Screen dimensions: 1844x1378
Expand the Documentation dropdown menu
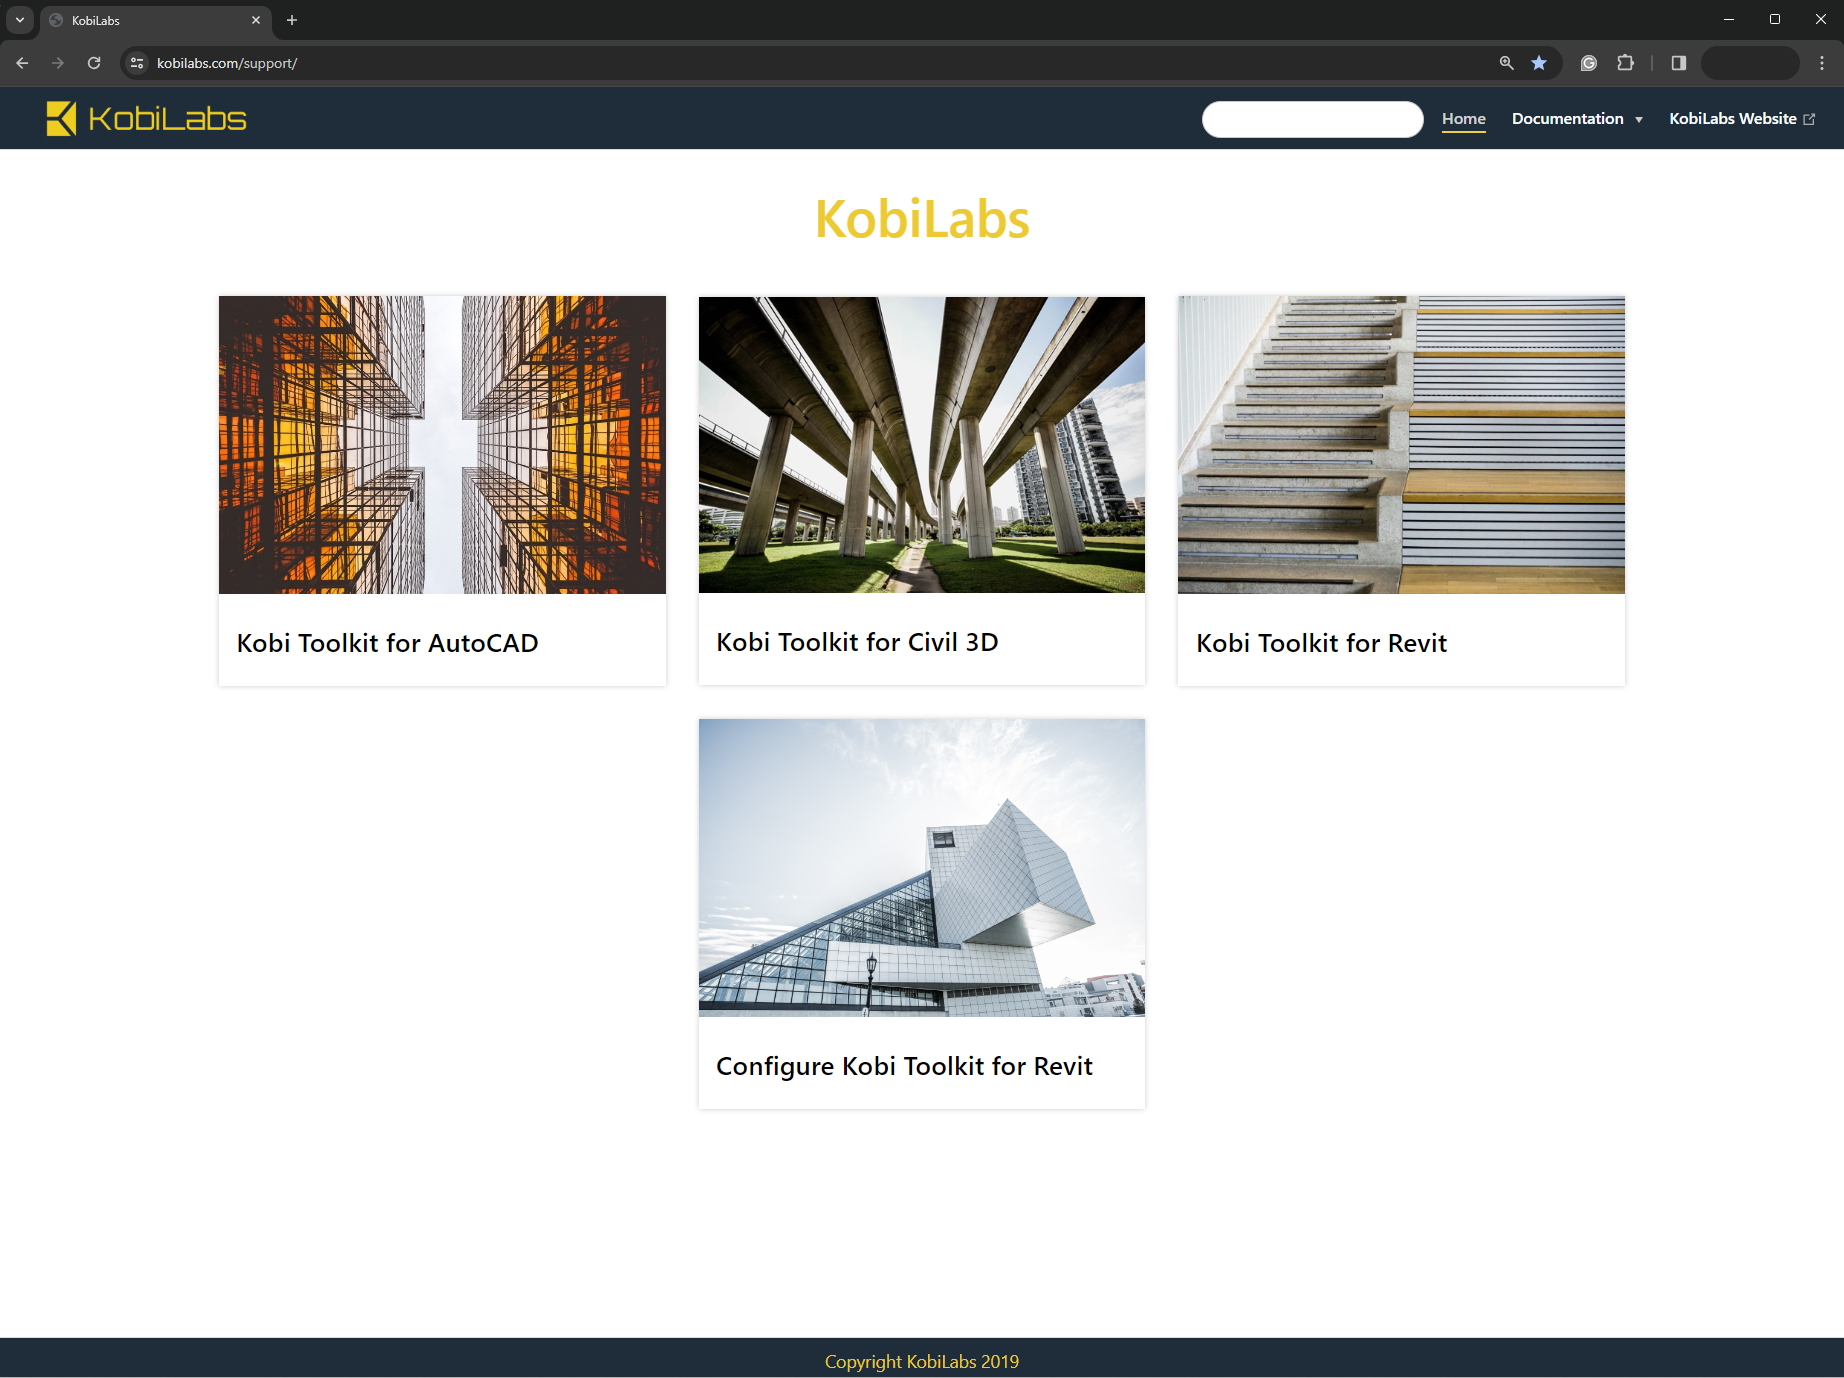pyautogui.click(x=1577, y=118)
